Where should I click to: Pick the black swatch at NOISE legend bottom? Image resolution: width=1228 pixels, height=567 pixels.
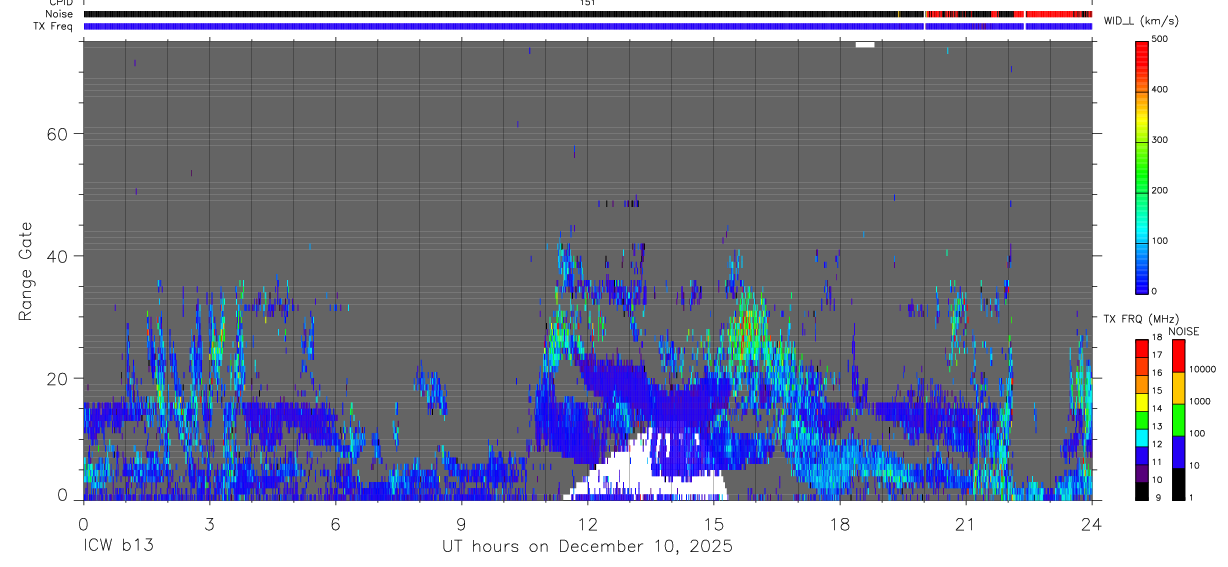[x=1179, y=484]
